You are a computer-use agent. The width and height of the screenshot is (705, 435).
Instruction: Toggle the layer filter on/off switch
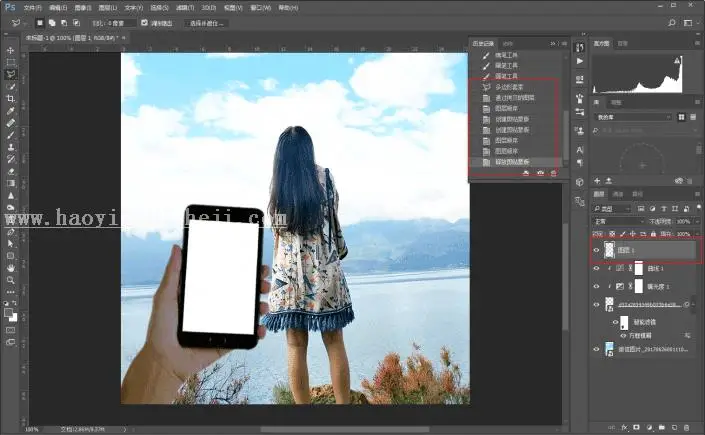click(x=699, y=207)
